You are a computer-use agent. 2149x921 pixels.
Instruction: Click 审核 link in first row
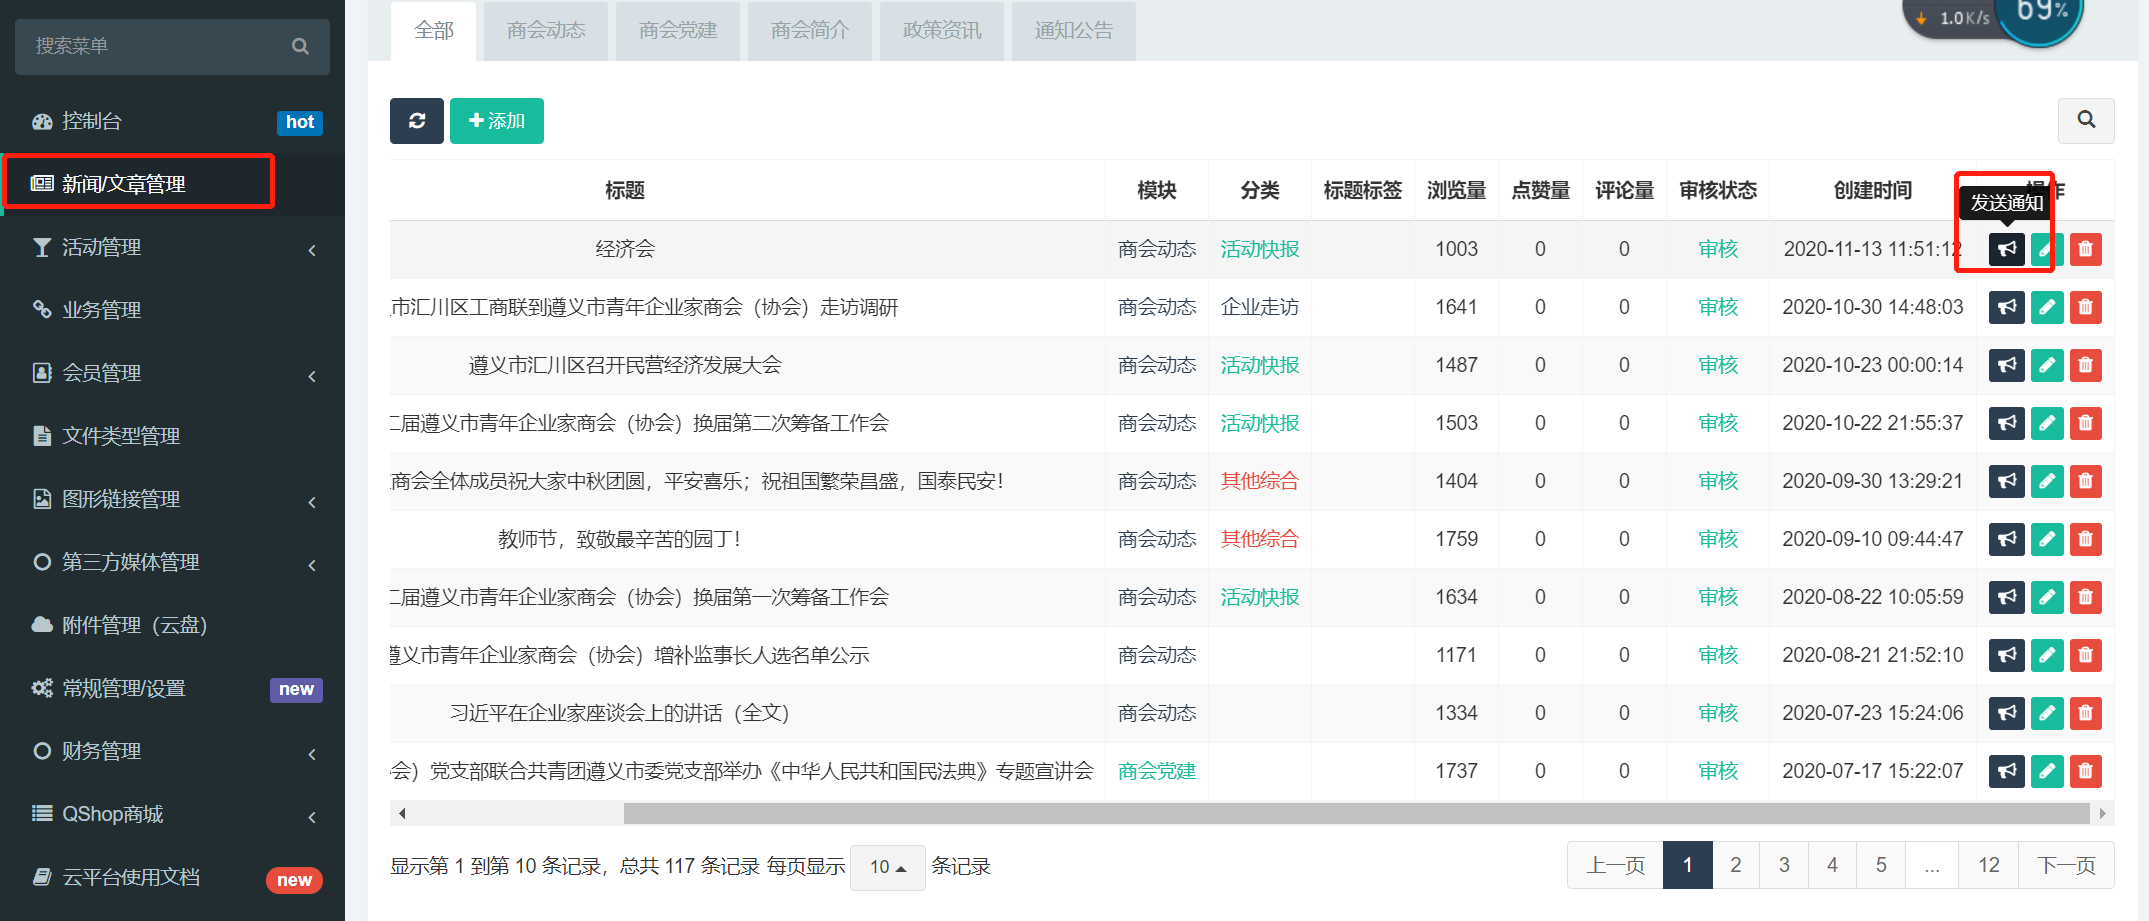(x=1718, y=249)
